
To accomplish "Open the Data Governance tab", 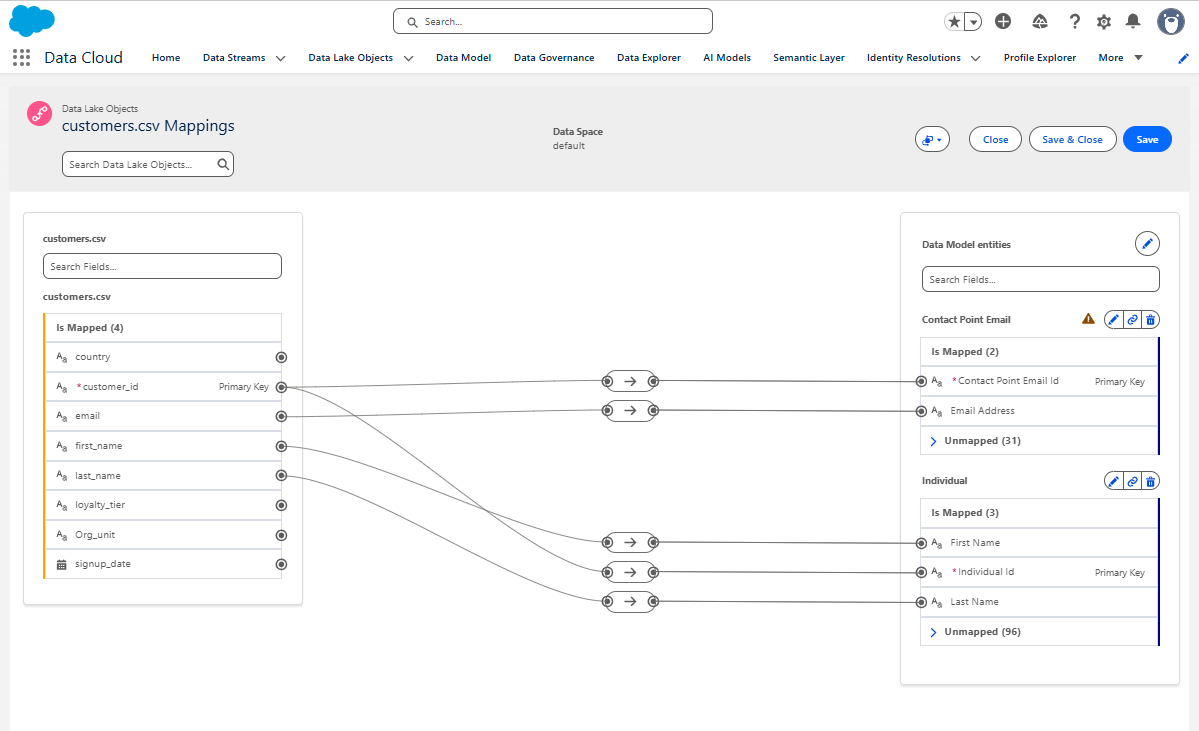I will pyautogui.click(x=554, y=57).
